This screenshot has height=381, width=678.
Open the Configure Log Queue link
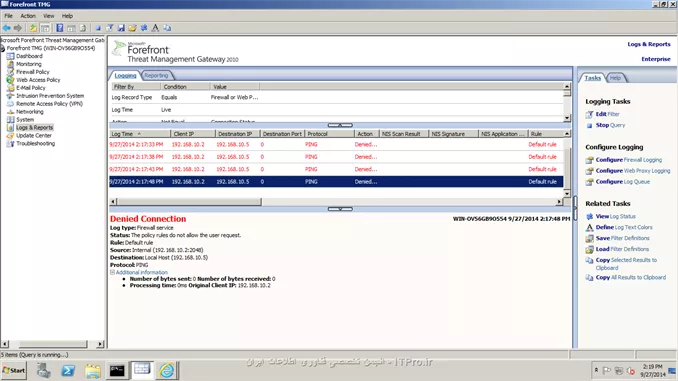tap(623, 182)
